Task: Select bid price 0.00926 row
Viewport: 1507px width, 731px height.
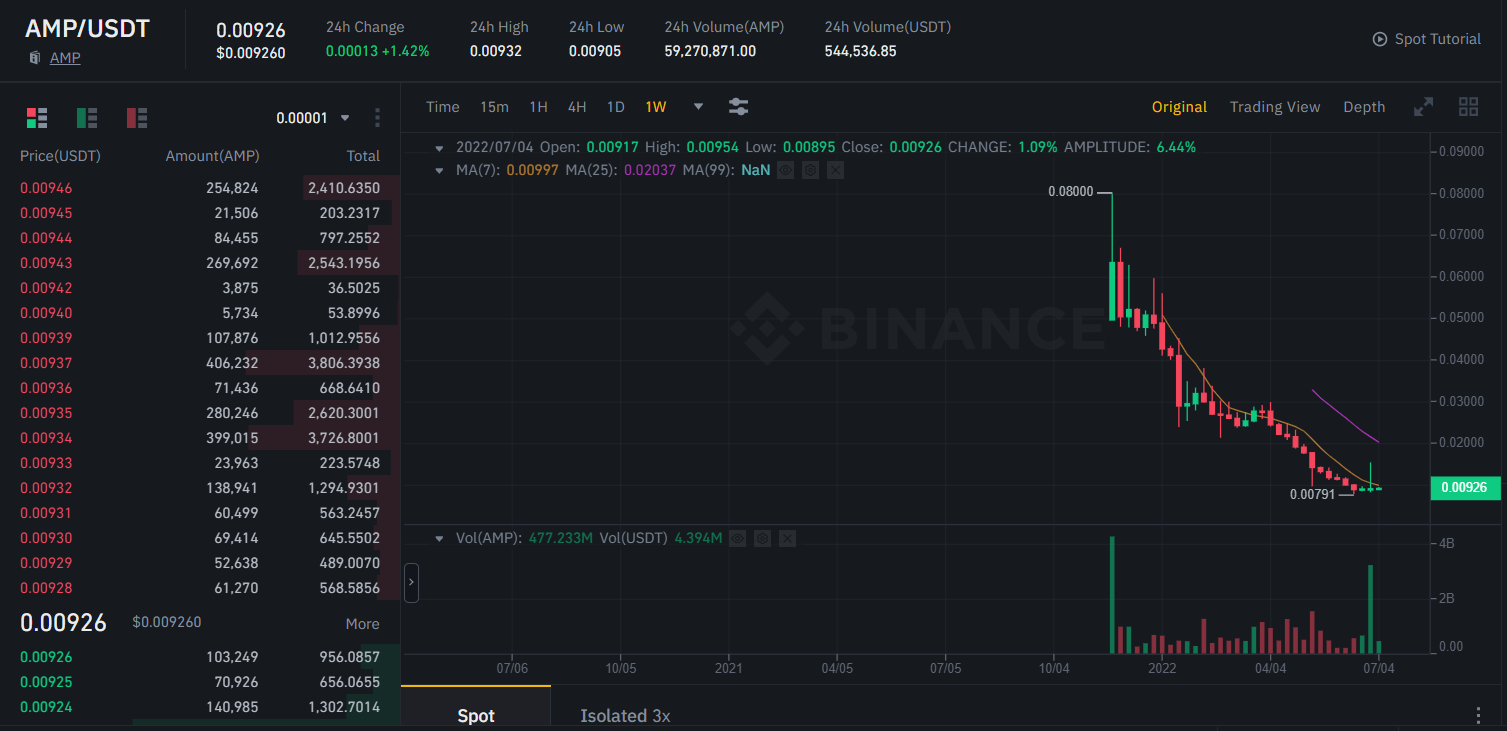Action: (200, 657)
